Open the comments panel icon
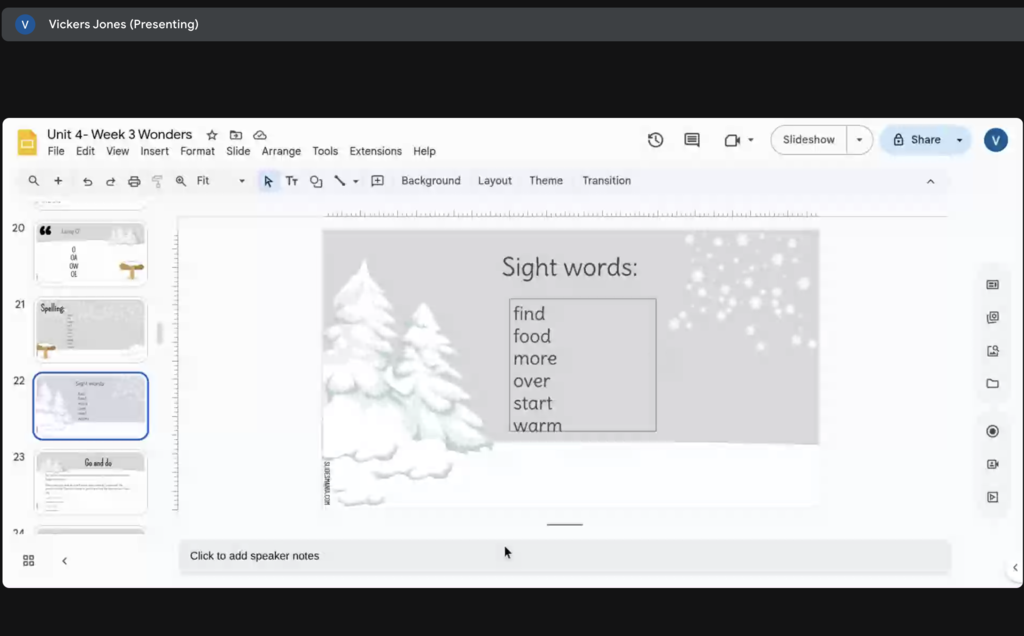 [x=692, y=140]
